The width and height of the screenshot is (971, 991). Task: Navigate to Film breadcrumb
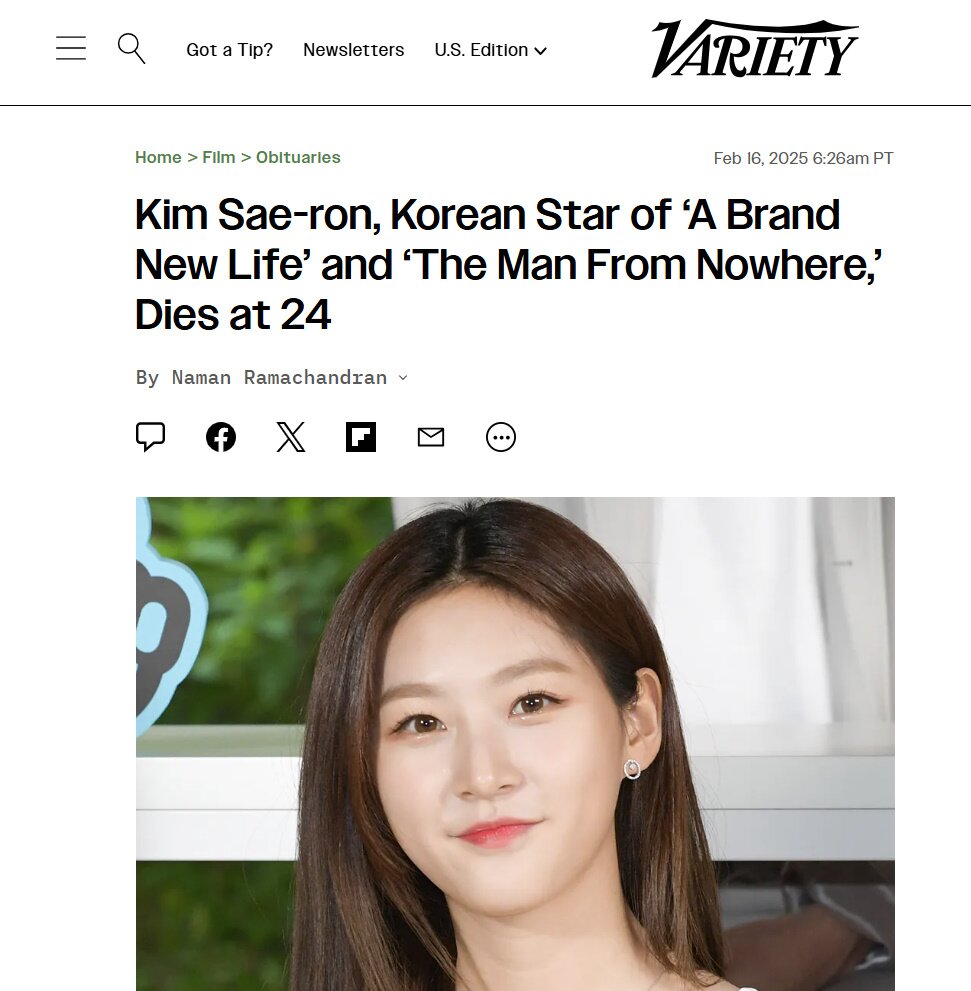pos(219,157)
